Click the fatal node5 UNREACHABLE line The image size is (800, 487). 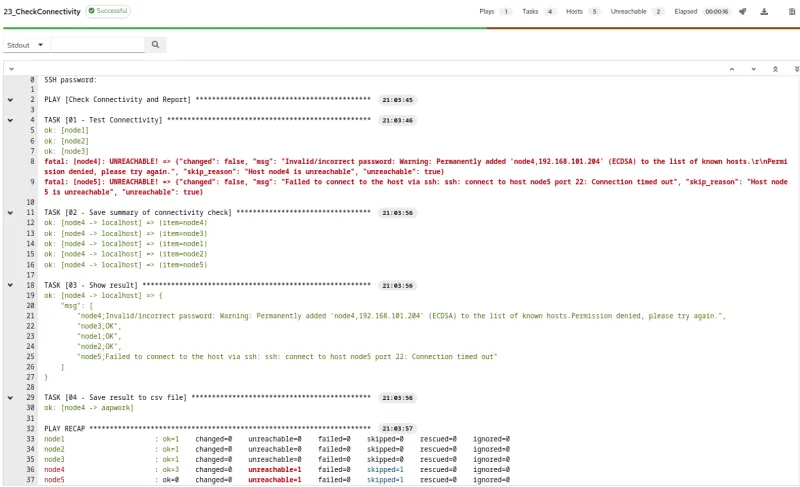416,187
